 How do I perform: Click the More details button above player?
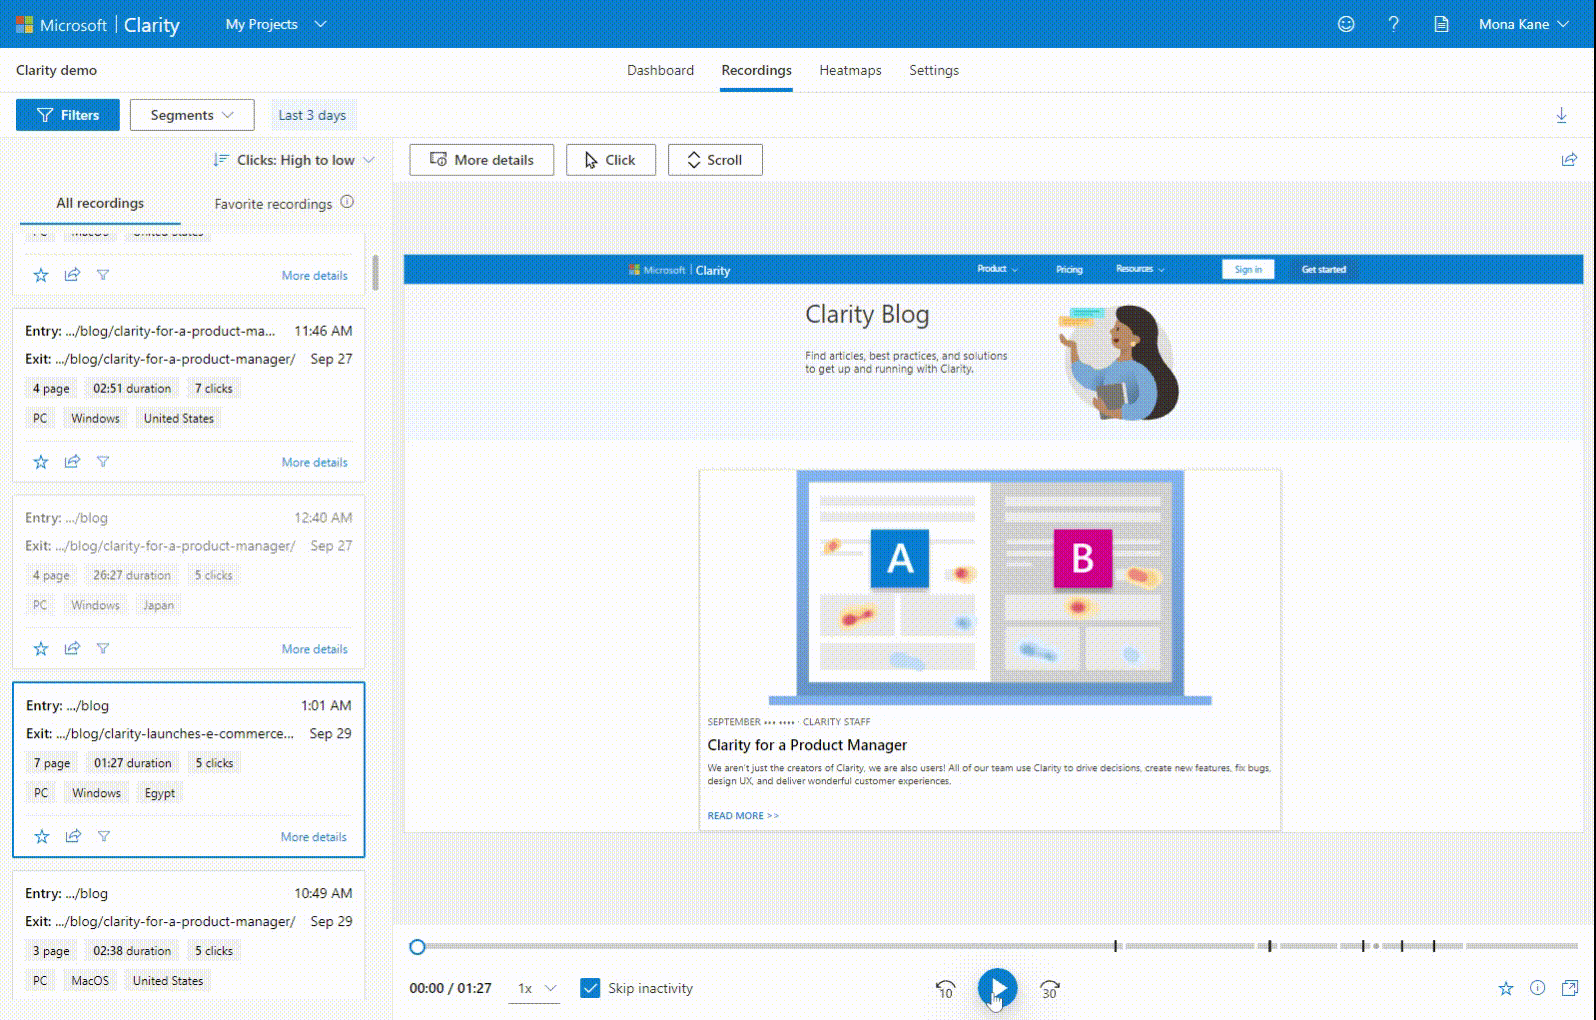(x=481, y=160)
